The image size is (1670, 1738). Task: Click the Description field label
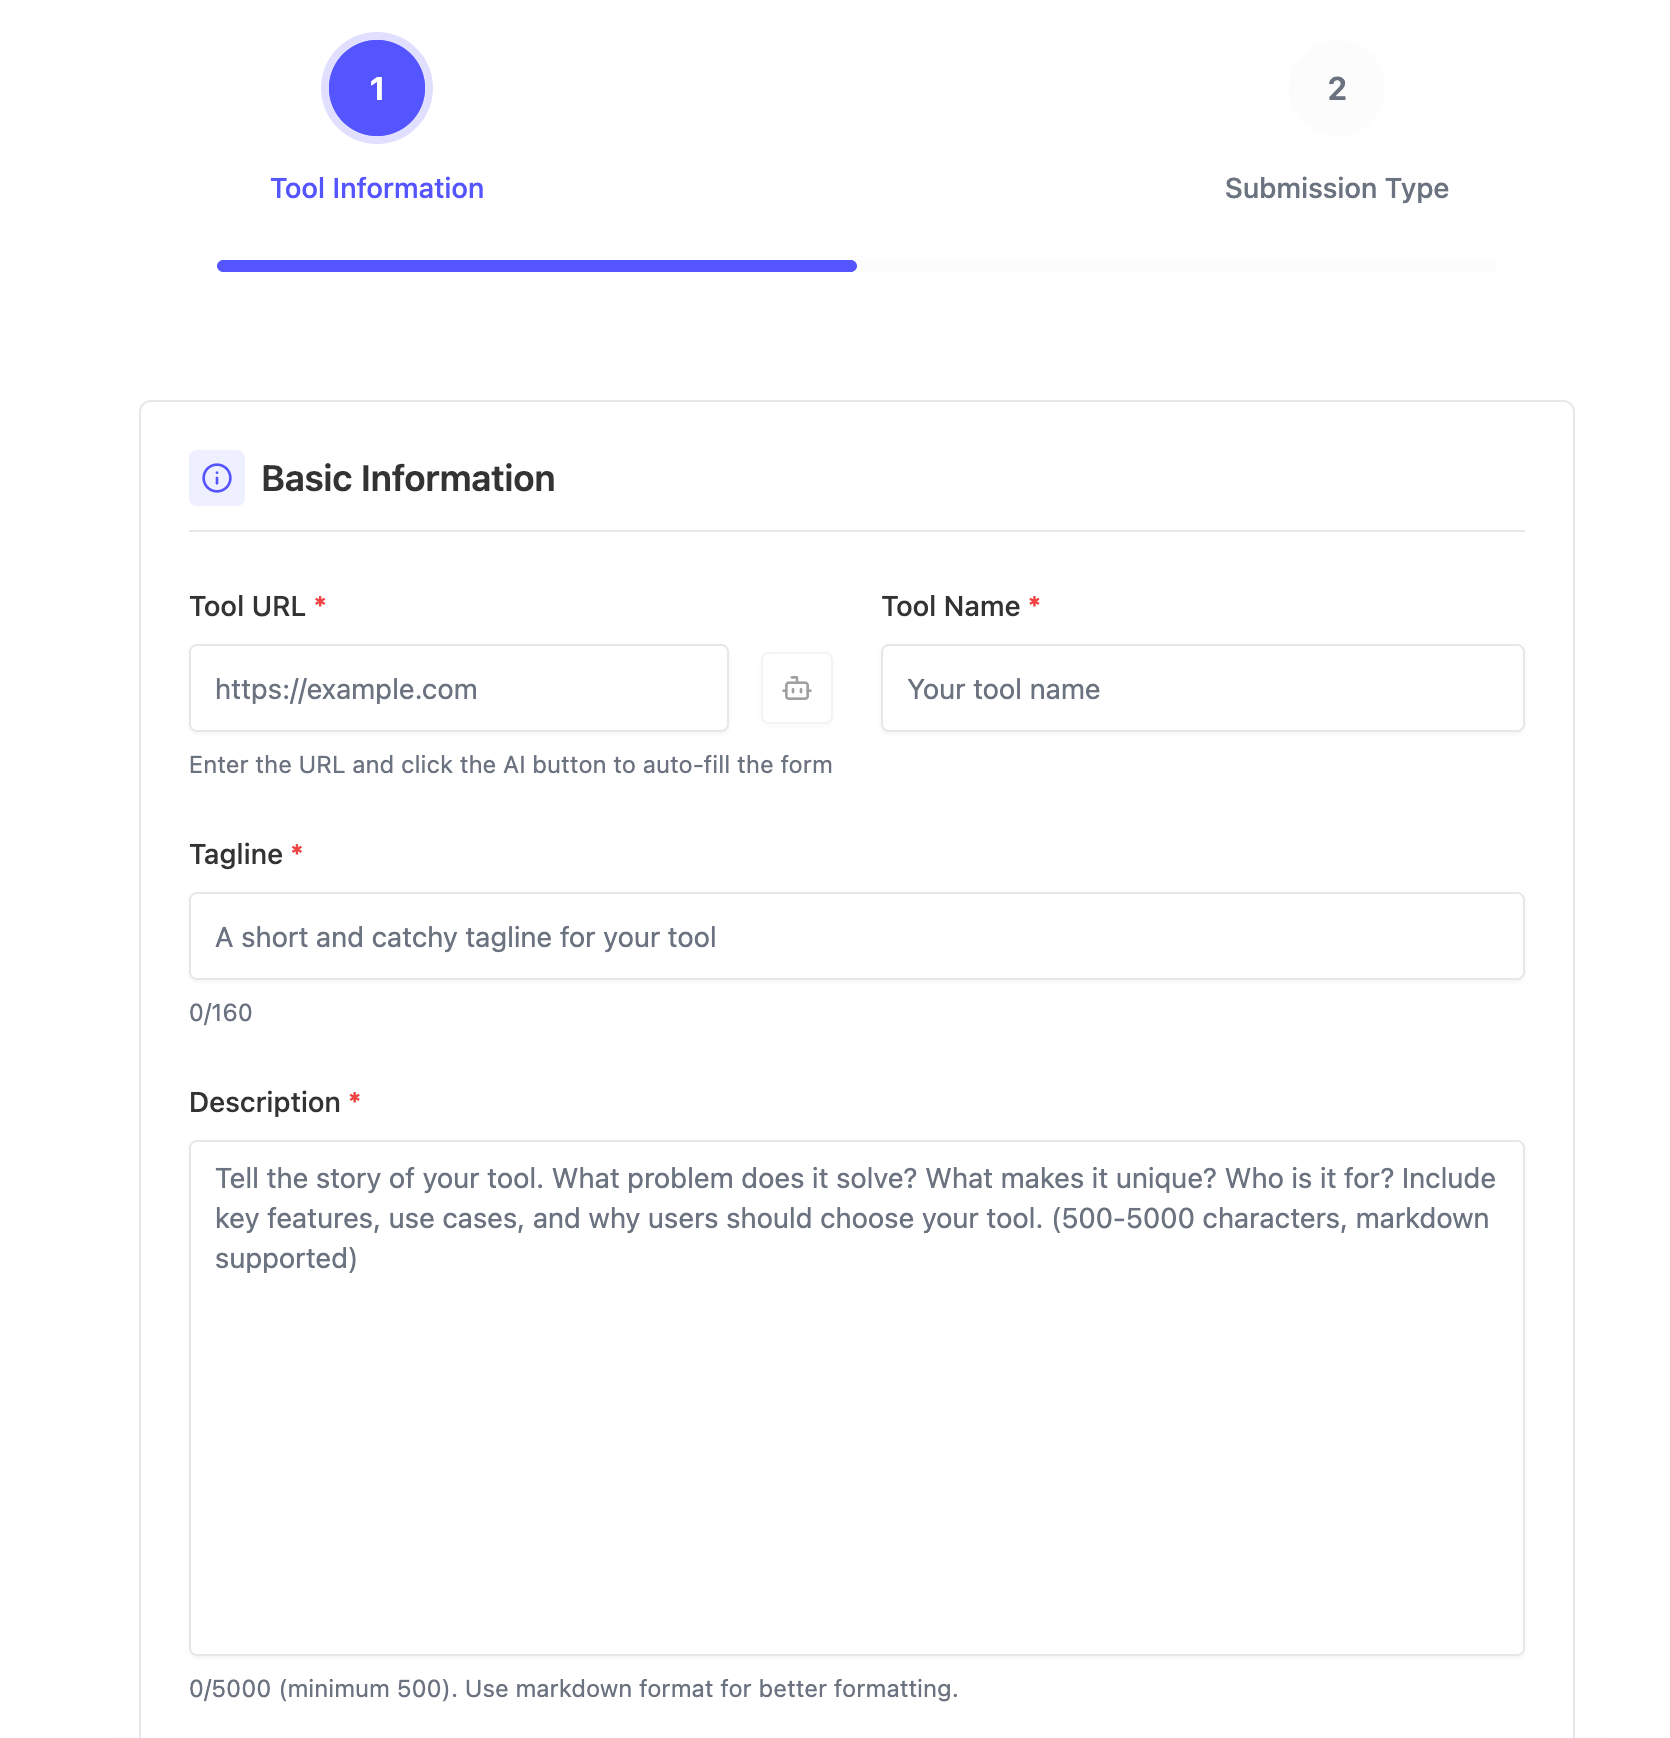265,1102
